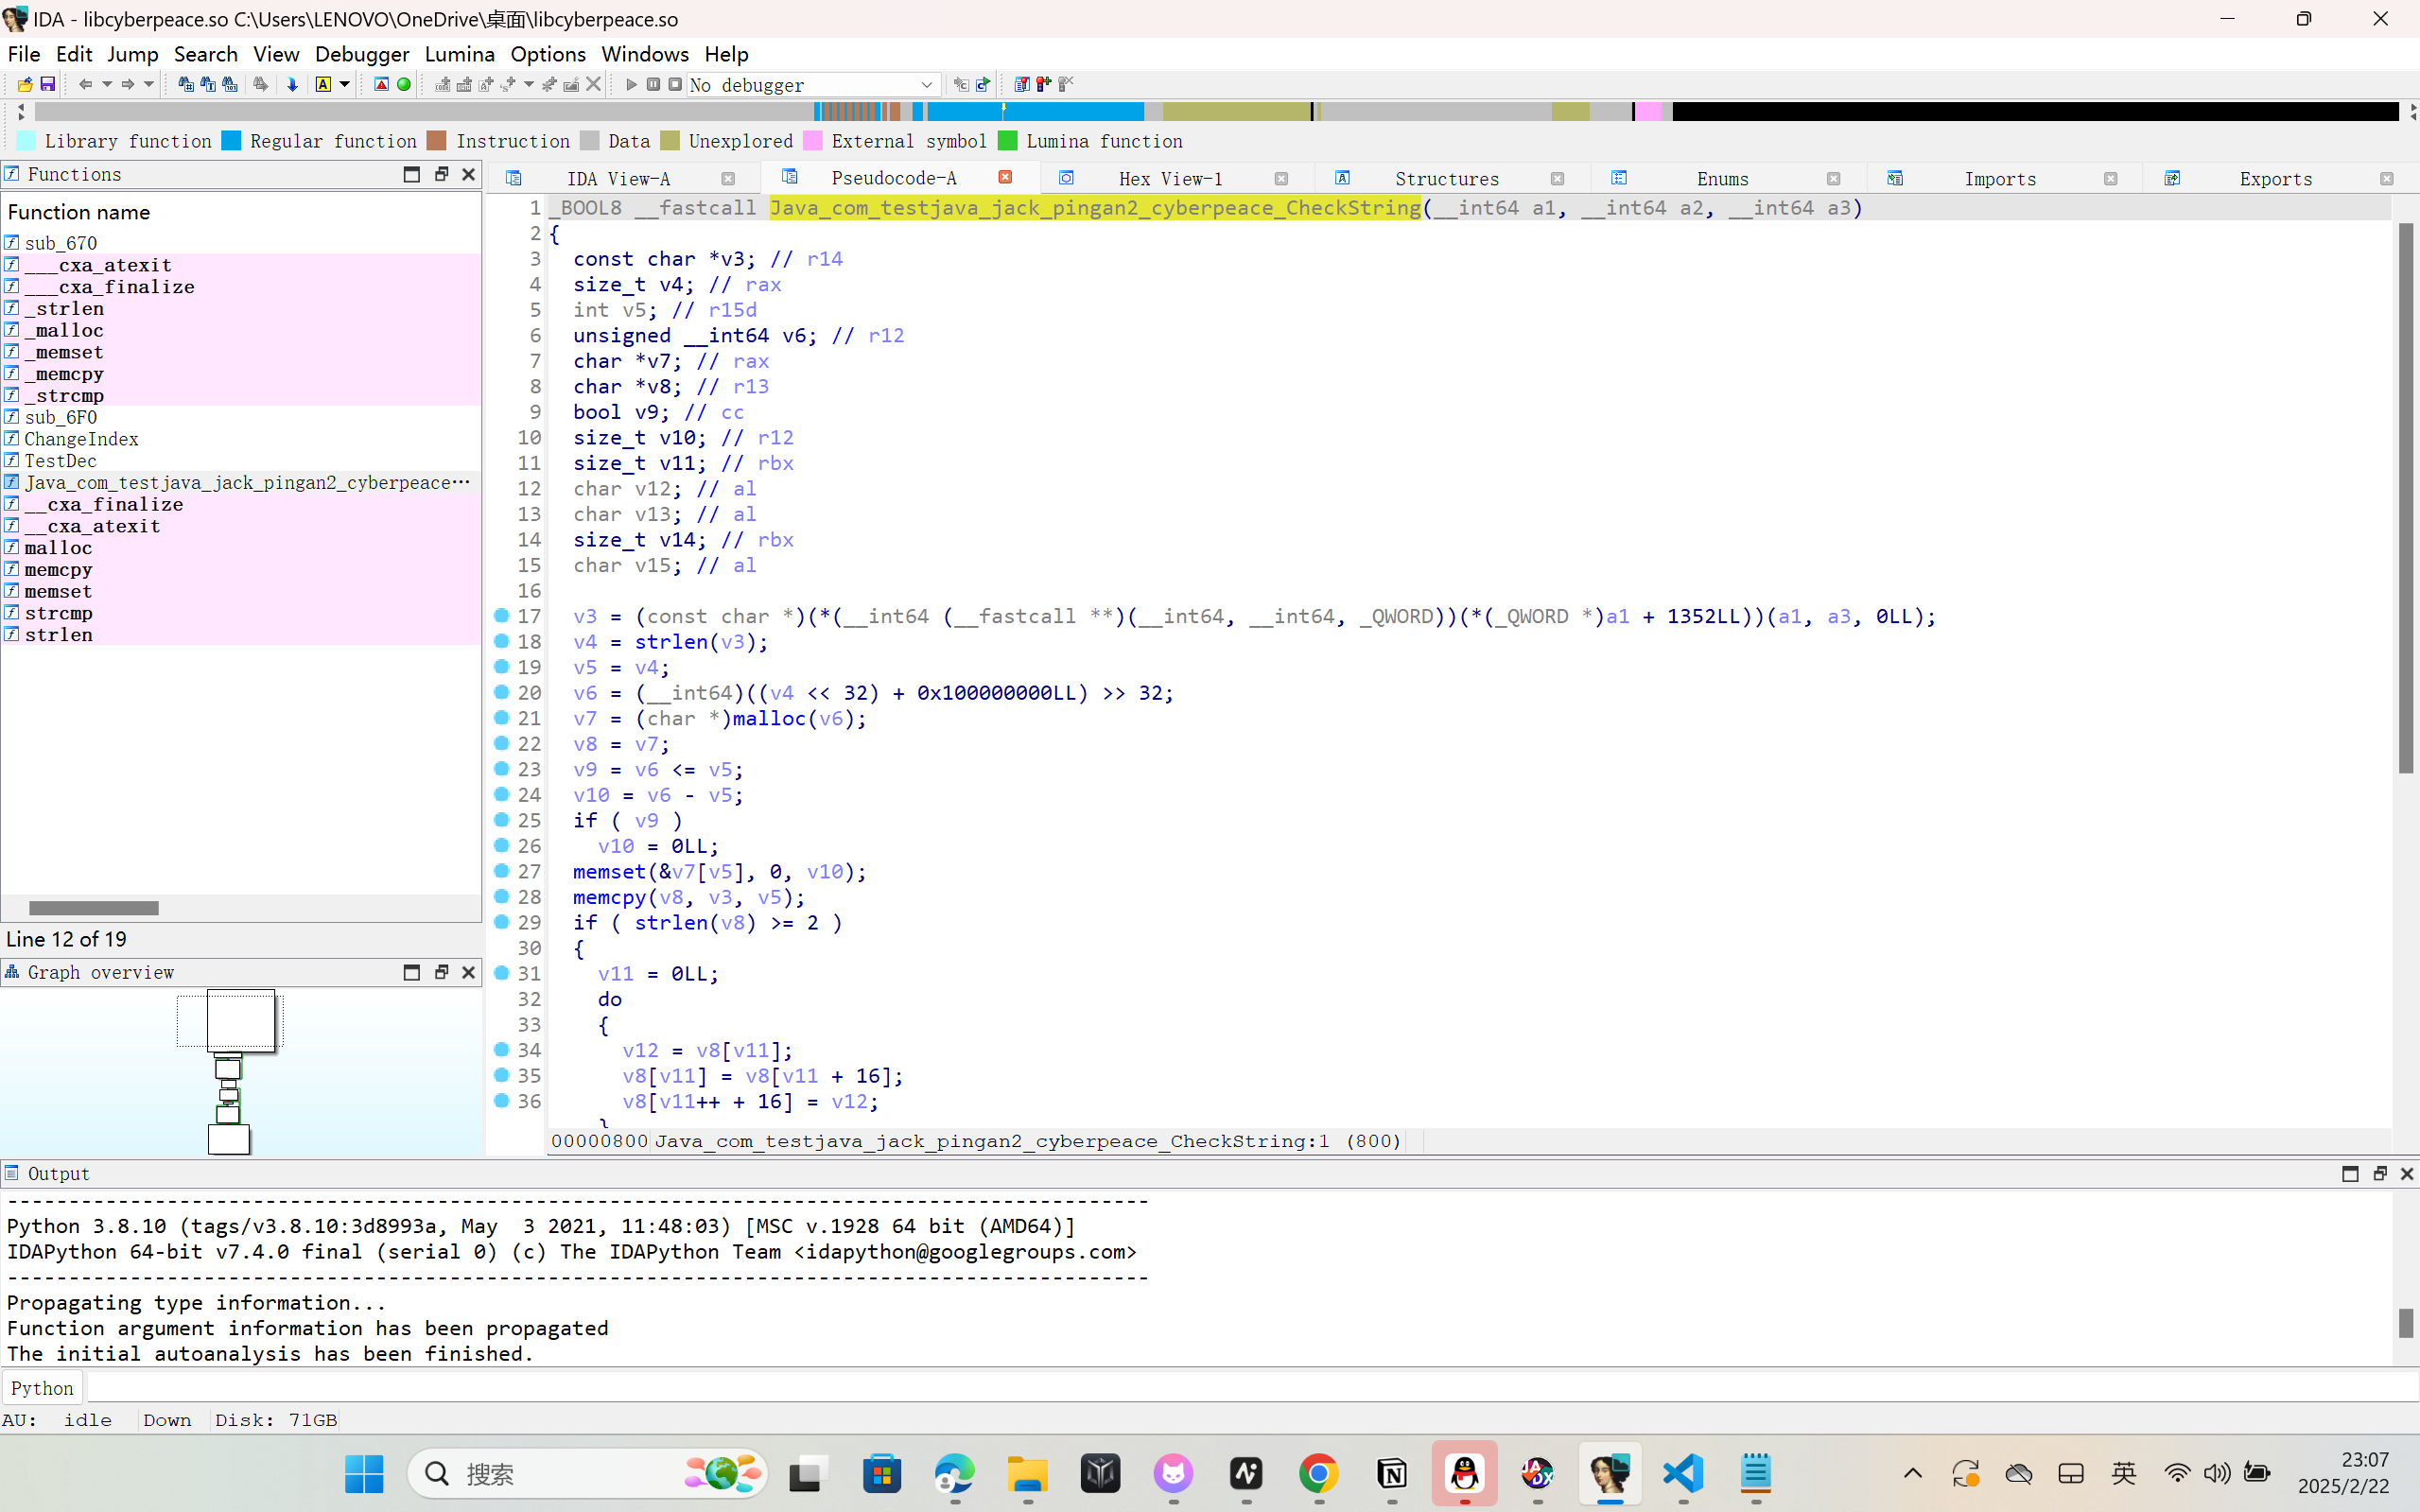Open dropdown next to yellow A icon
This screenshot has width=2420, height=1512.
345,84
